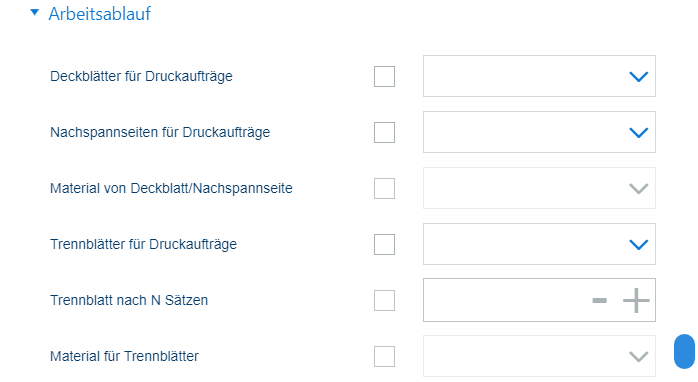Check Material von Deckblatt/Nachspannseite box
Screen dimensions: 698x382
(x=384, y=188)
